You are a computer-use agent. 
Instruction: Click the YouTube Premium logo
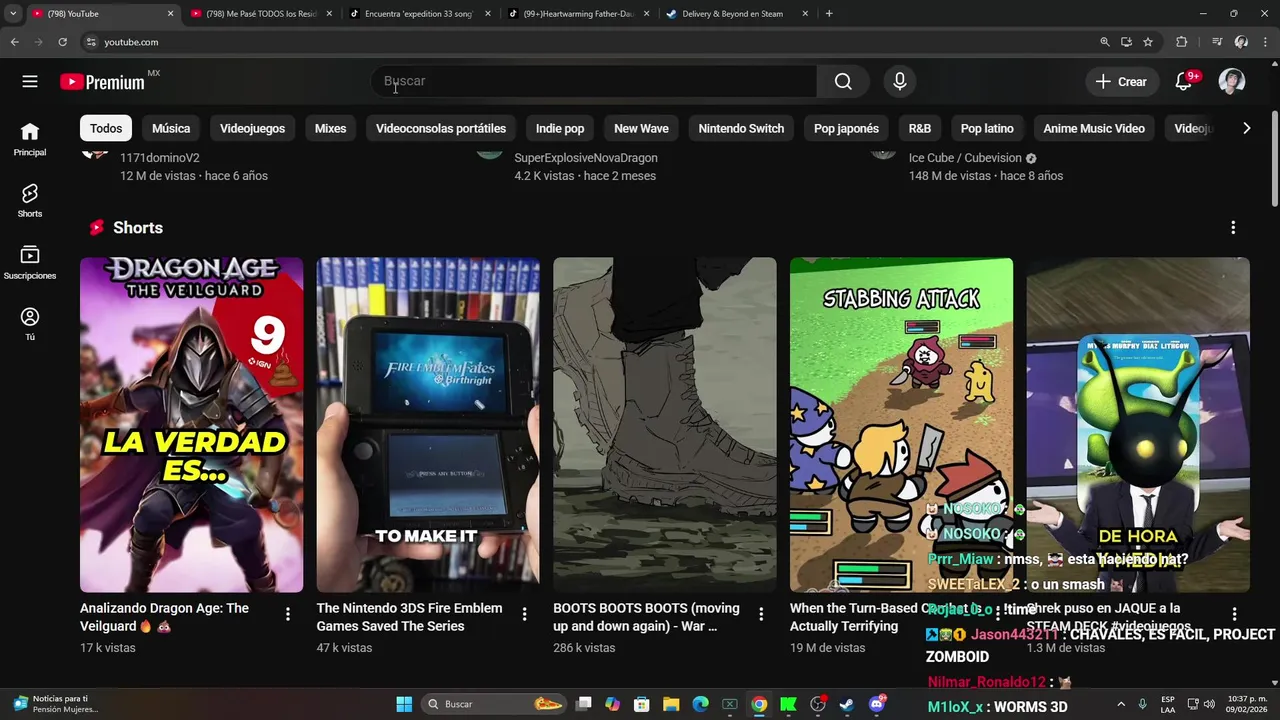(x=102, y=82)
